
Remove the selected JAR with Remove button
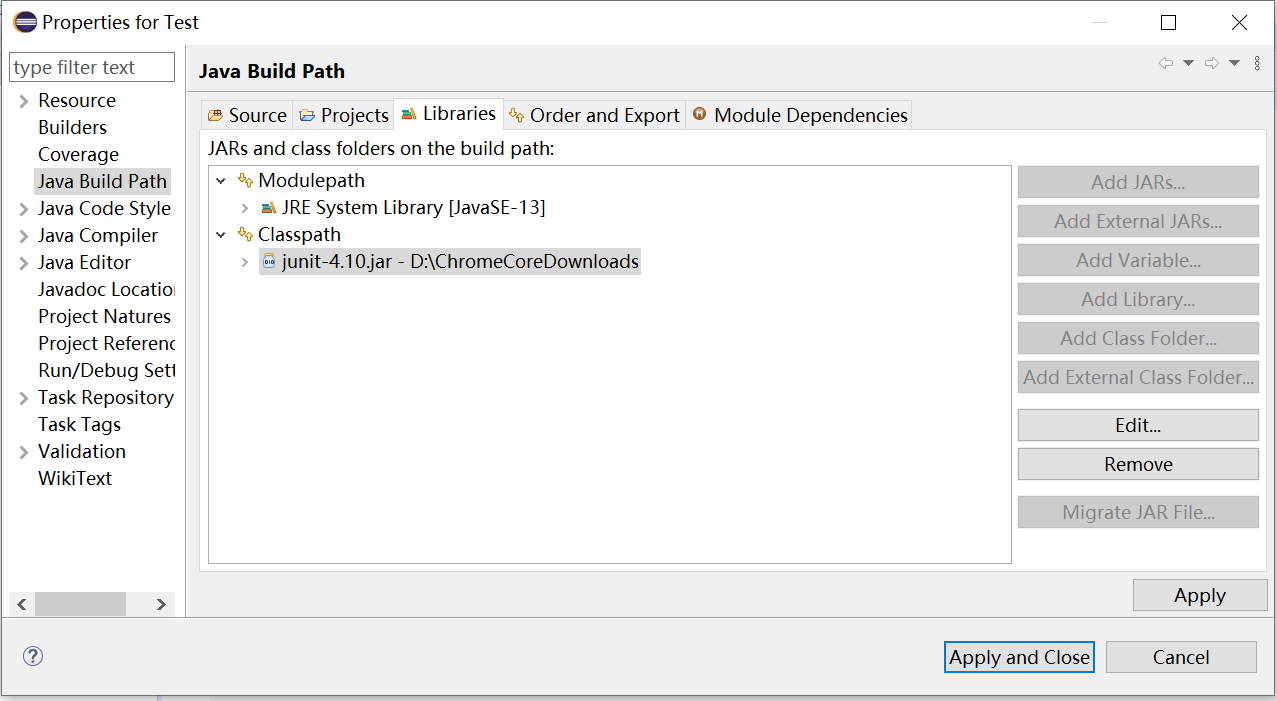tap(1138, 464)
